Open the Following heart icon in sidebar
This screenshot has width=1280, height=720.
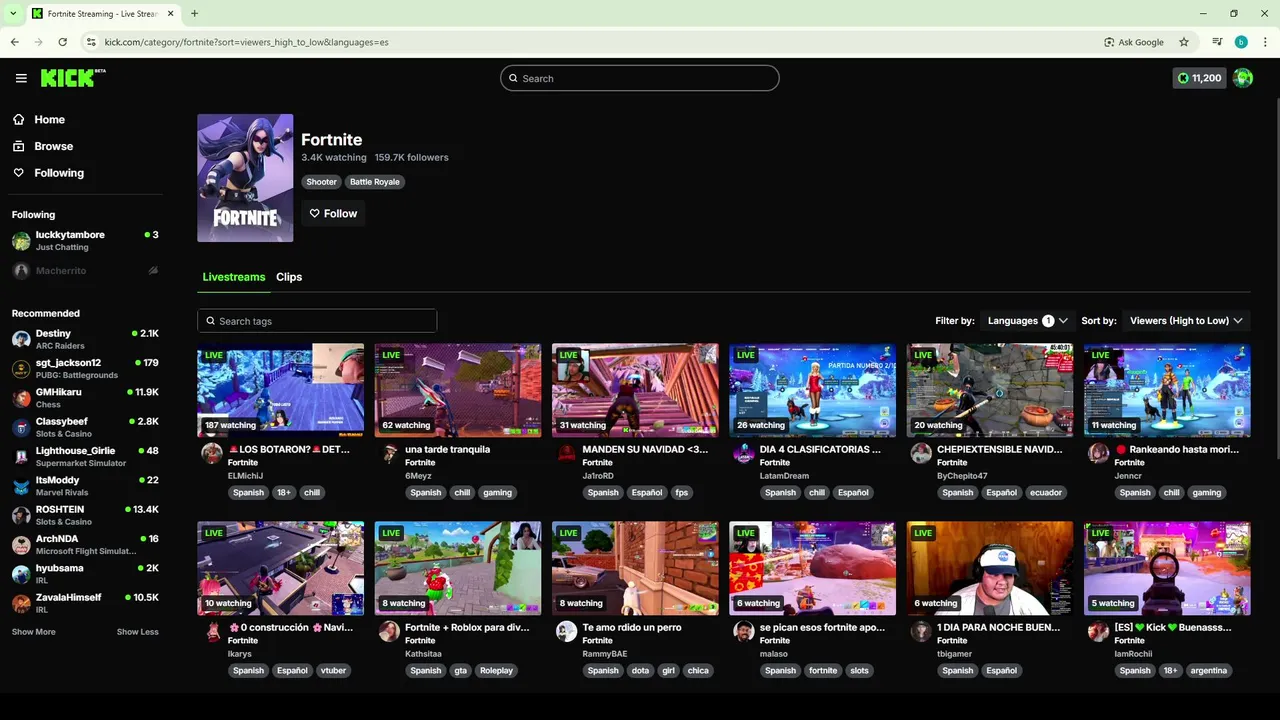click(18, 173)
